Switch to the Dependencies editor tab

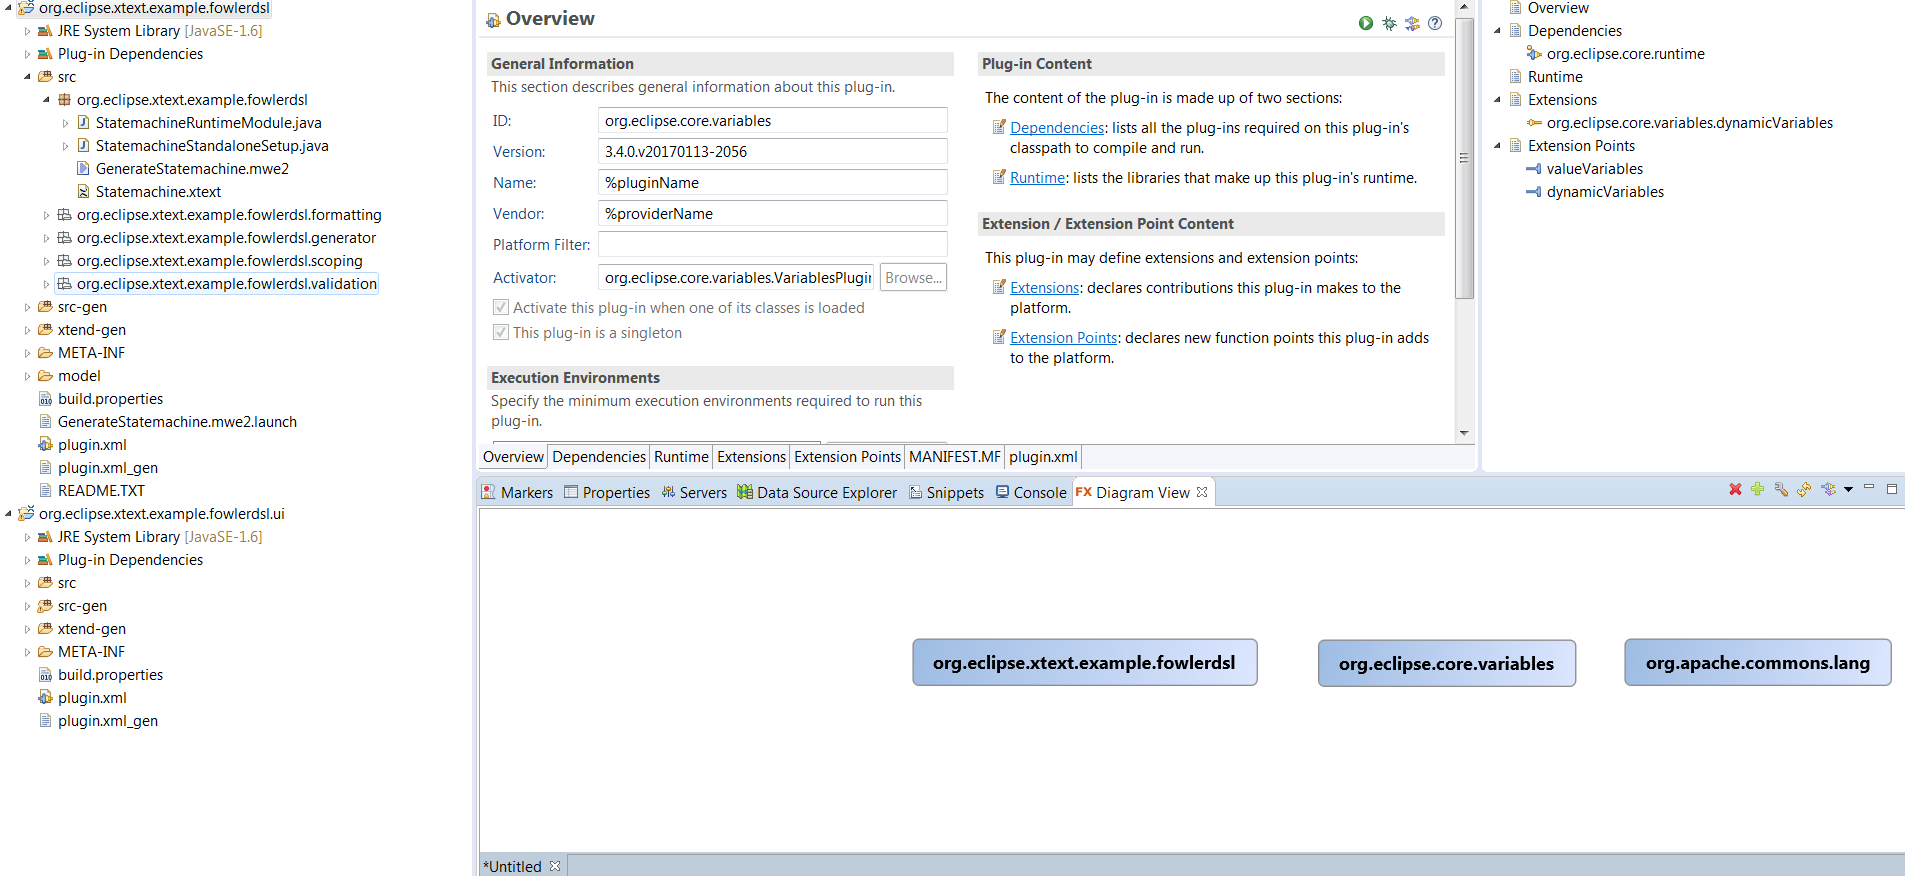599,457
